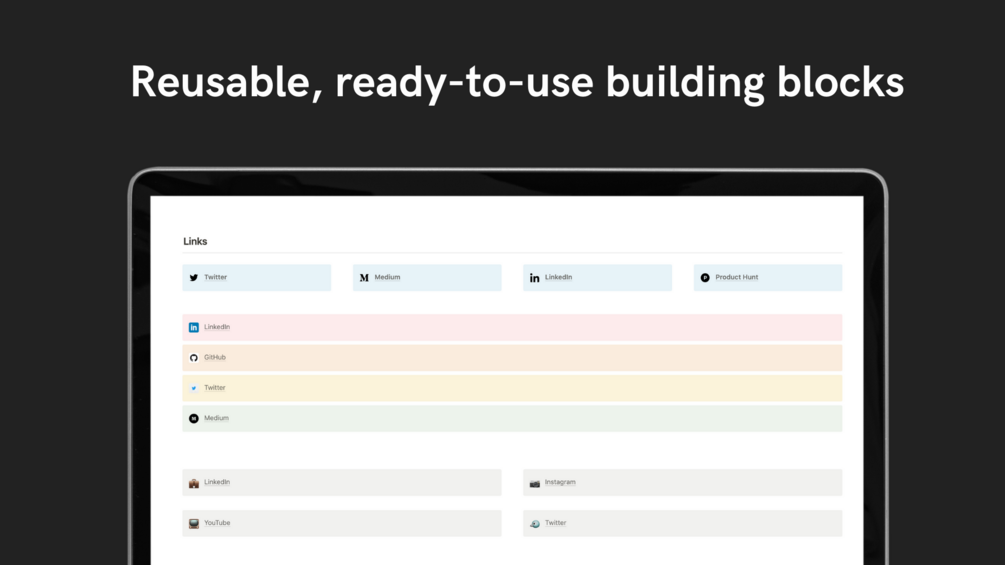
Task: Open the Medium link text in the blue block
Action: tap(387, 278)
